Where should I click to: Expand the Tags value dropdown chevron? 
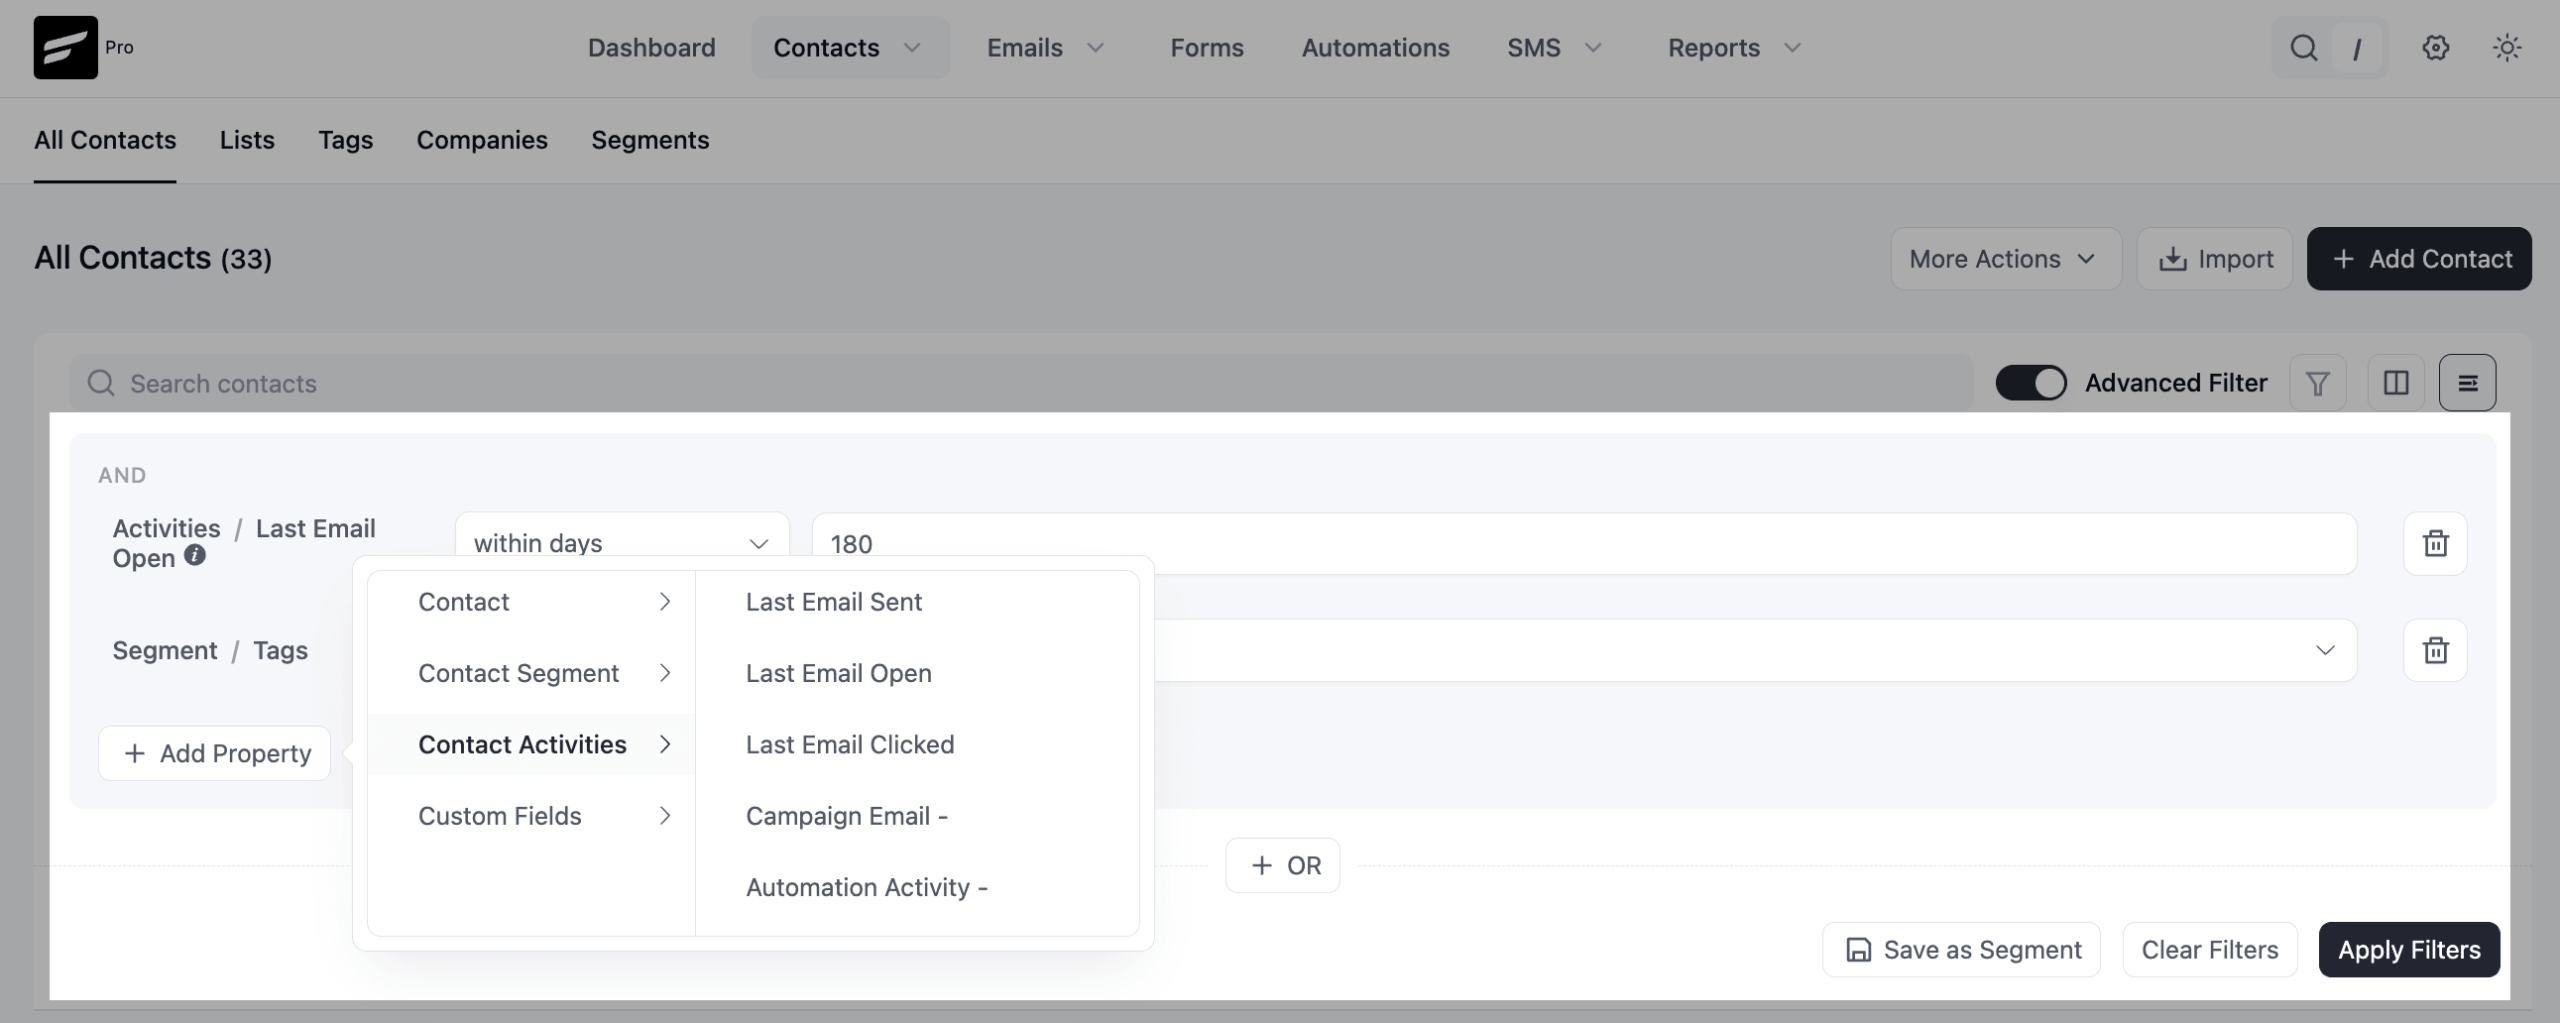2325,650
